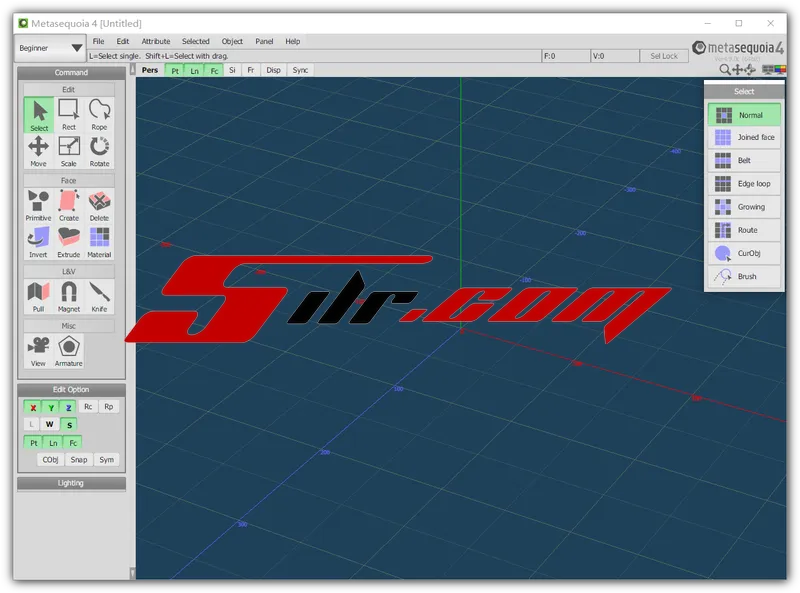The image size is (800, 593).
Task: Expand the Lighting panel
Action: tap(71, 483)
